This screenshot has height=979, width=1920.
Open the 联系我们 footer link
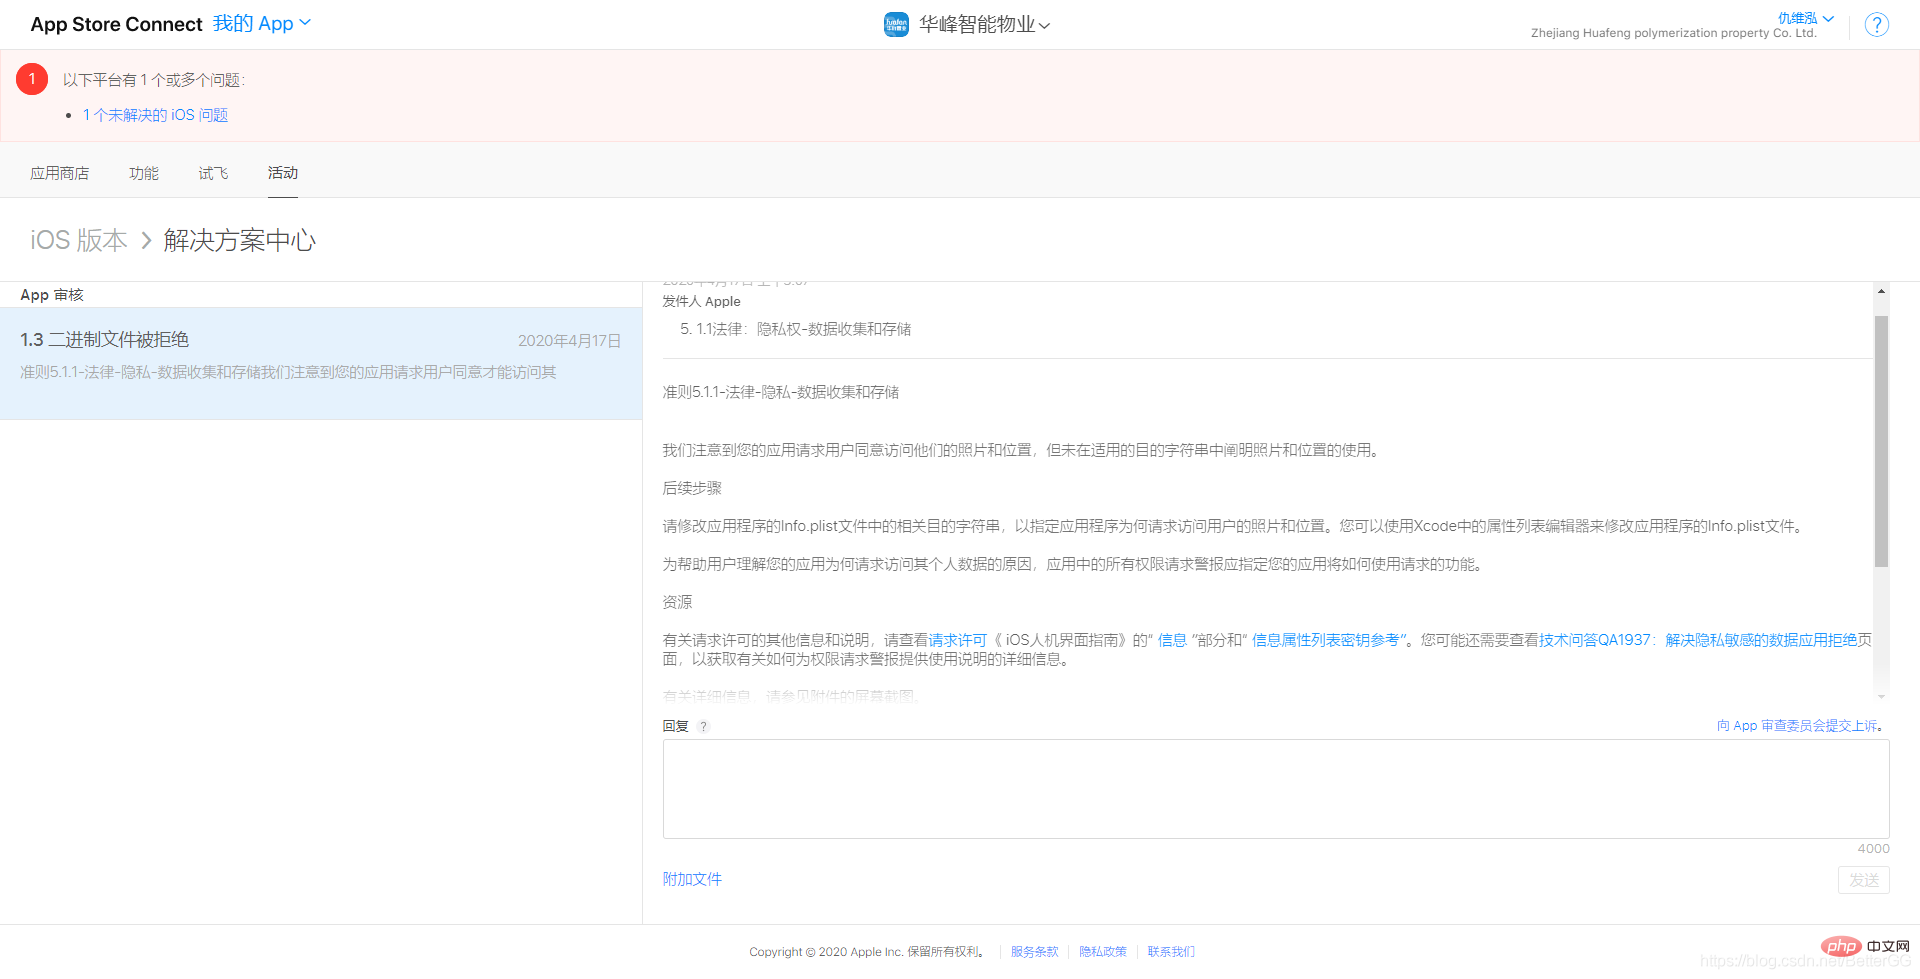pos(1171,952)
